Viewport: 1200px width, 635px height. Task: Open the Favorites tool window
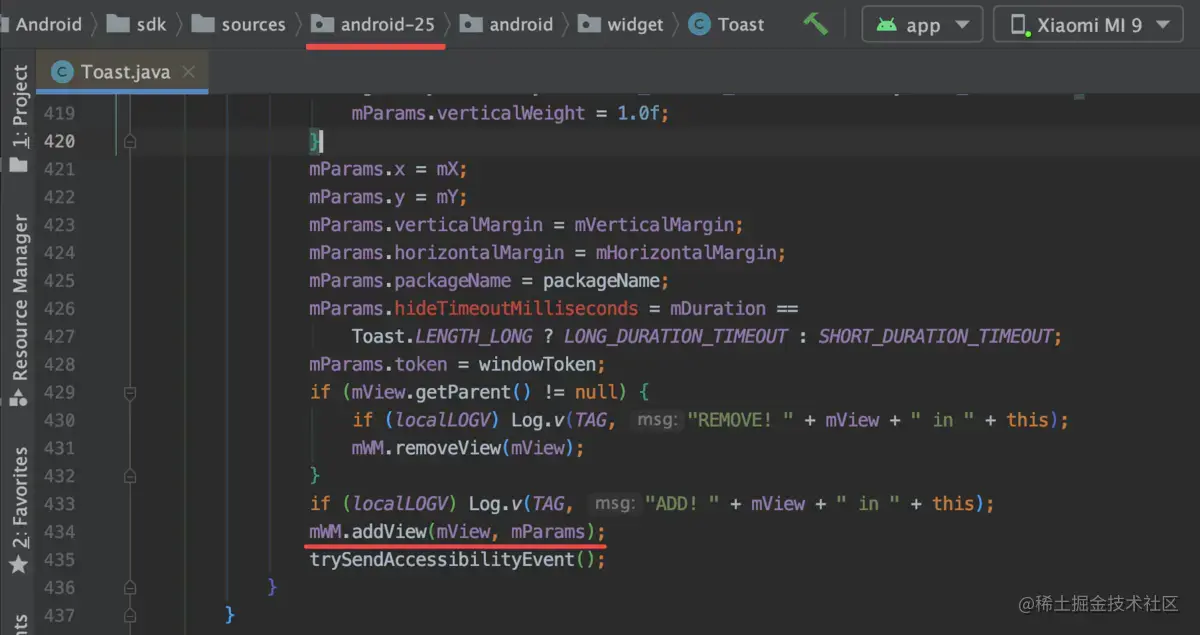coord(19,509)
